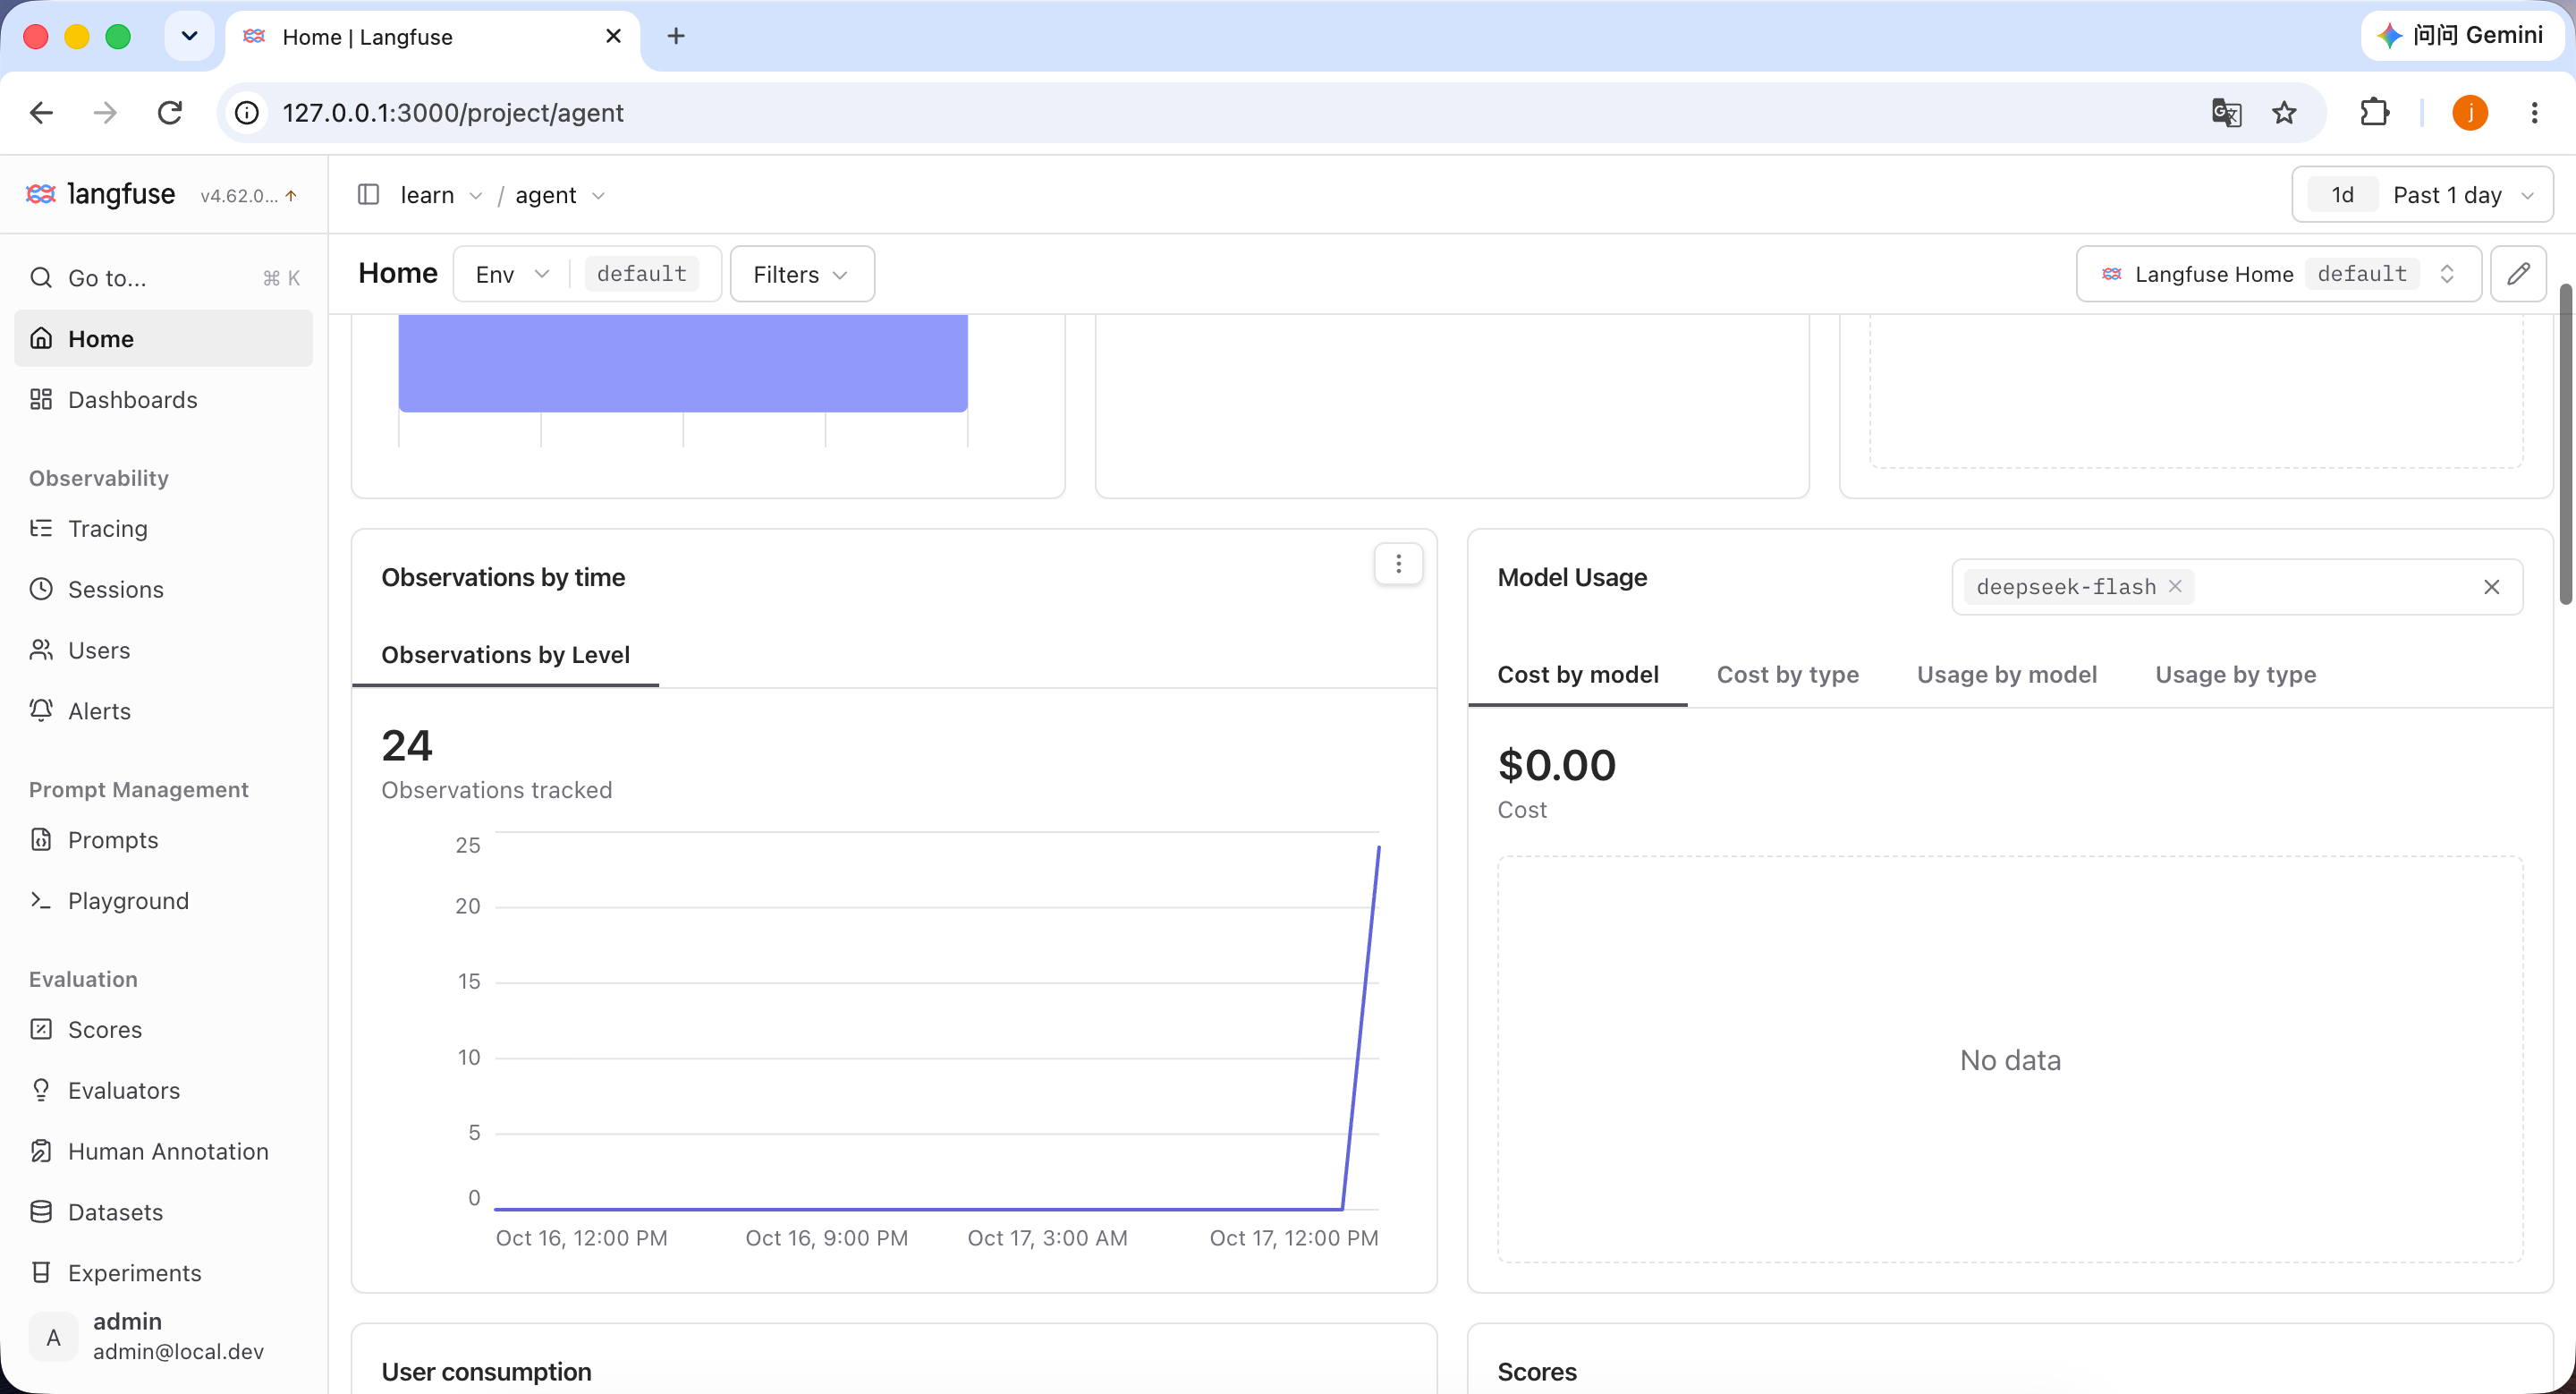Click the 1d quick range button
The width and height of the screenshot is (2576, 1394).
tap(2342, 195)
